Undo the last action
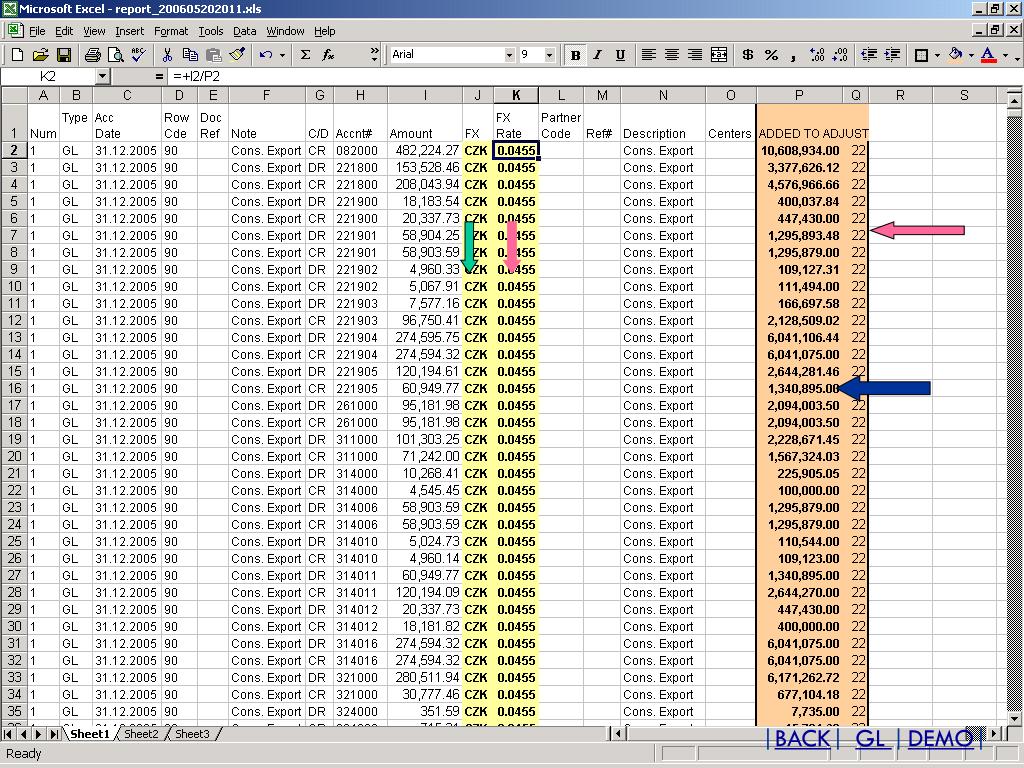The height and width of the screenshot is (768, 1024). (x=265, y=55)
